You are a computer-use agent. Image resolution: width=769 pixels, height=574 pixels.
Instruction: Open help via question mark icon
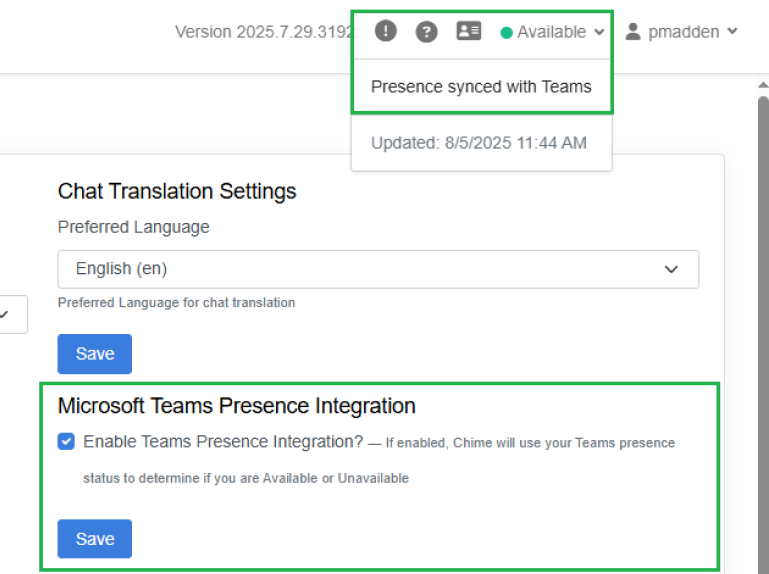coord(427,31)
